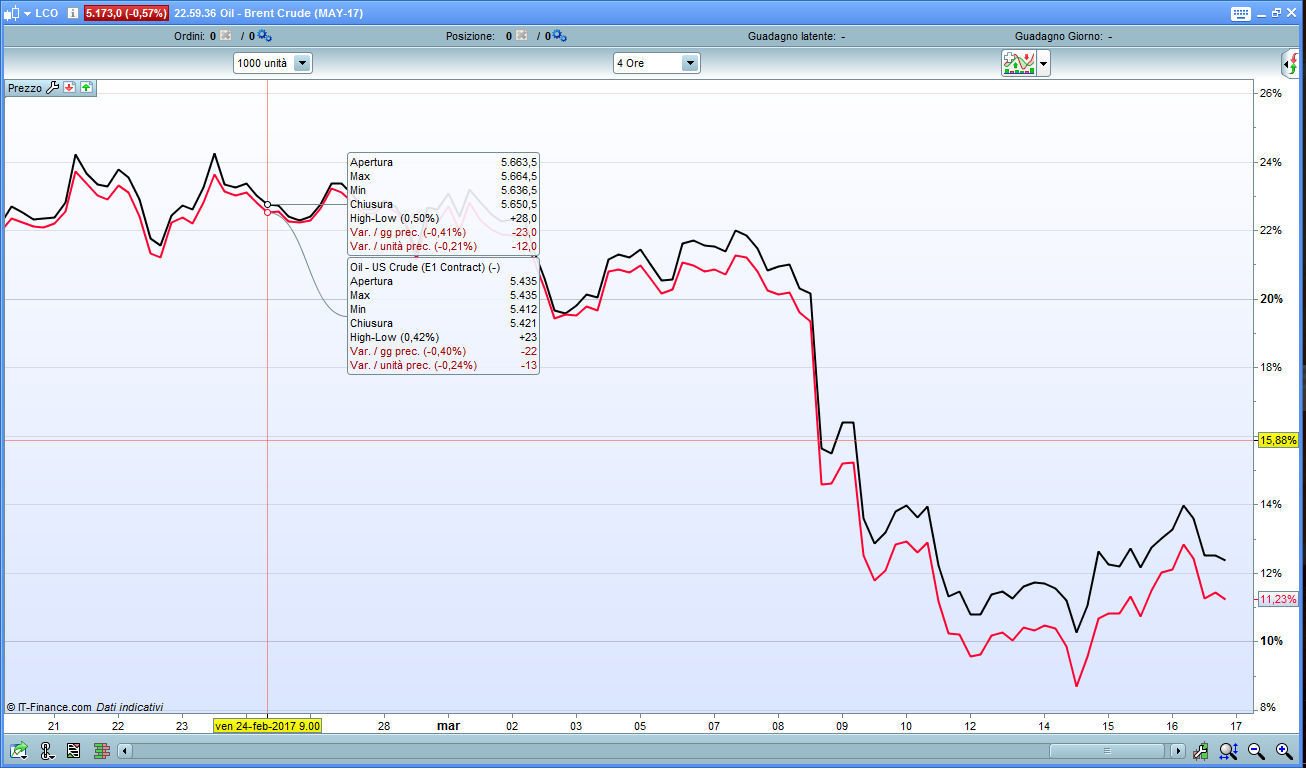Select the zoom-to-range magnifier tool
The image size is (1306, 772).
point(1229,750)
